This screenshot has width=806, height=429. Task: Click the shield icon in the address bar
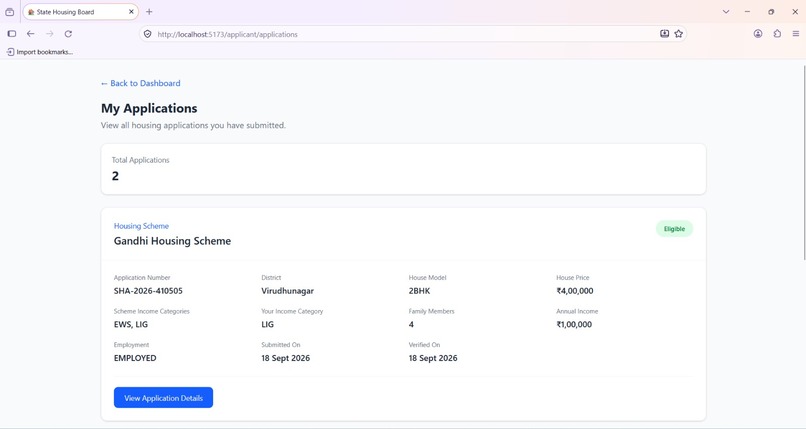[148, 34]
